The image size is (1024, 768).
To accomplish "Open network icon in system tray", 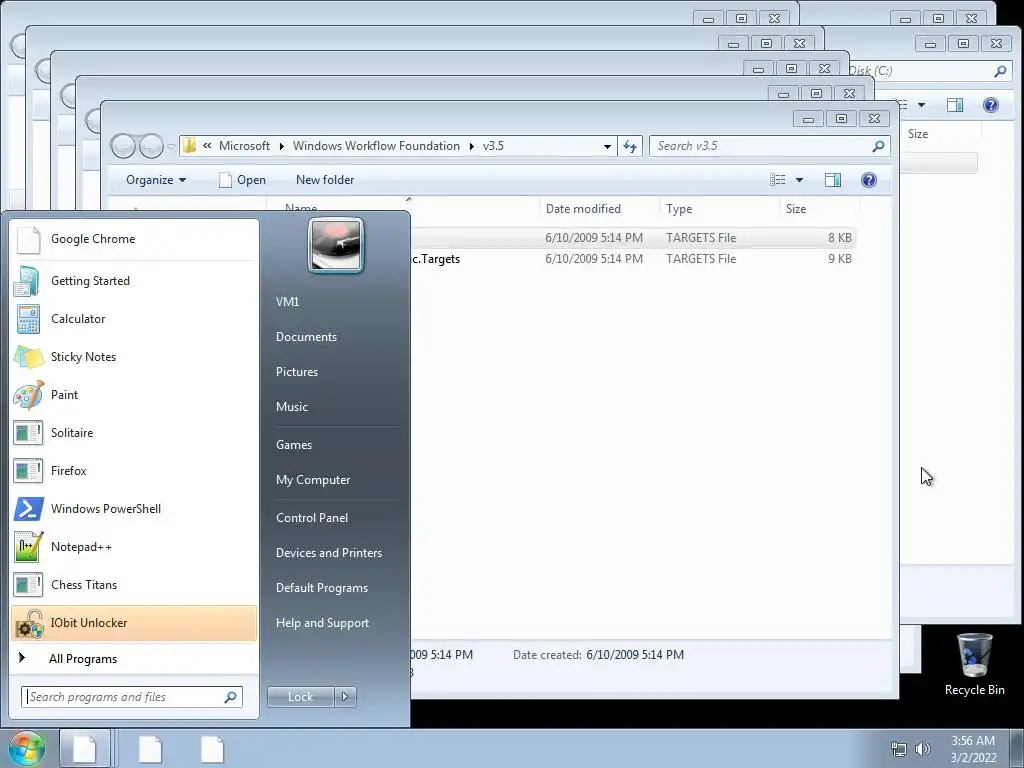I will (899, 749).
